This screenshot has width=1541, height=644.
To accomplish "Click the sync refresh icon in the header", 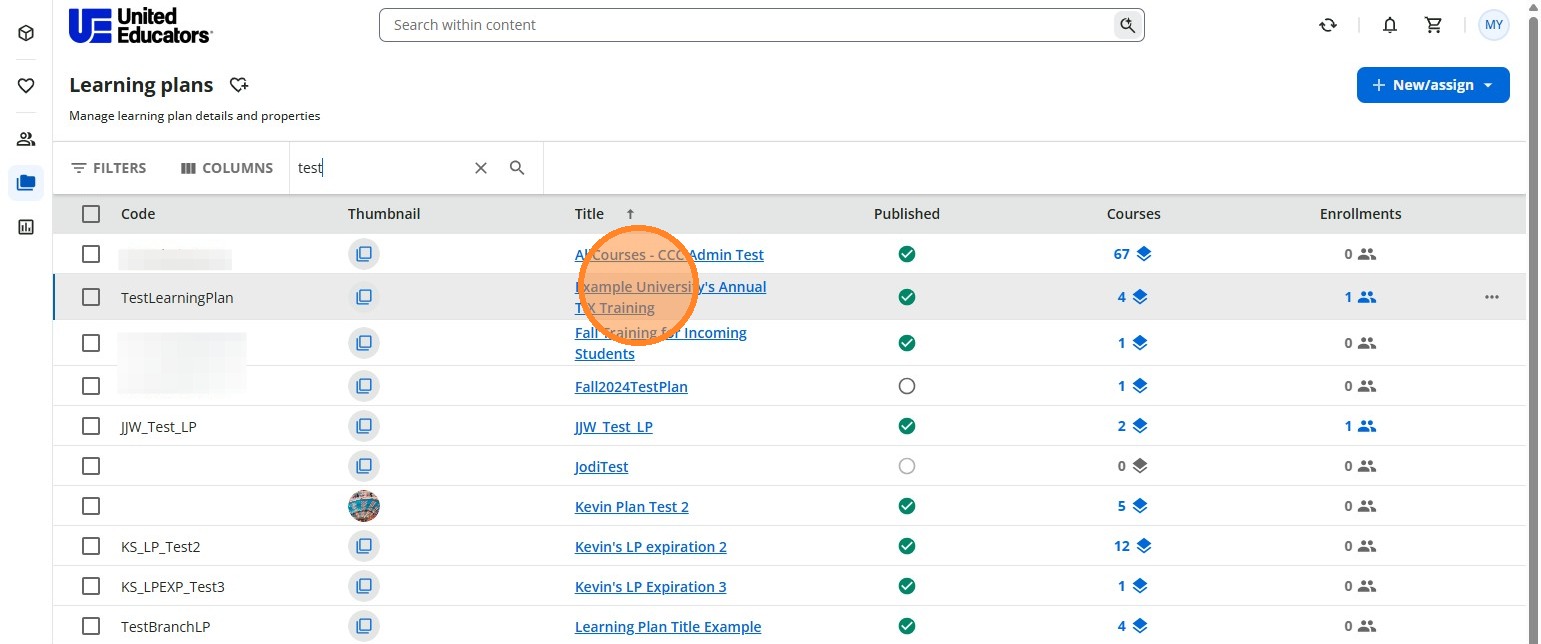I will click(1328, 26).
